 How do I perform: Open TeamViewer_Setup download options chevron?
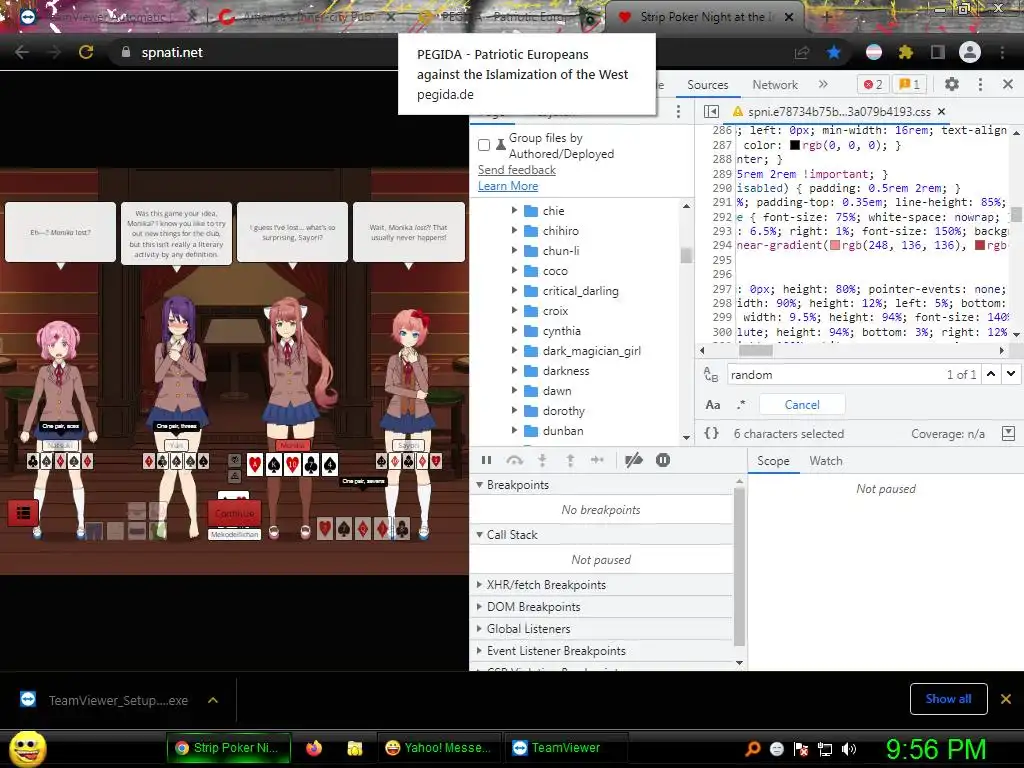[212, 700]
